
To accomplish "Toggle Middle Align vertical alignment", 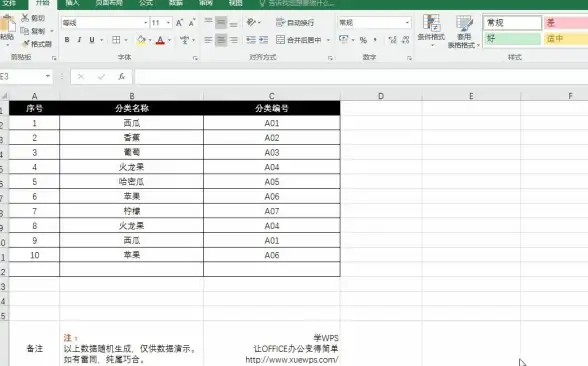I will pos(221,22).
